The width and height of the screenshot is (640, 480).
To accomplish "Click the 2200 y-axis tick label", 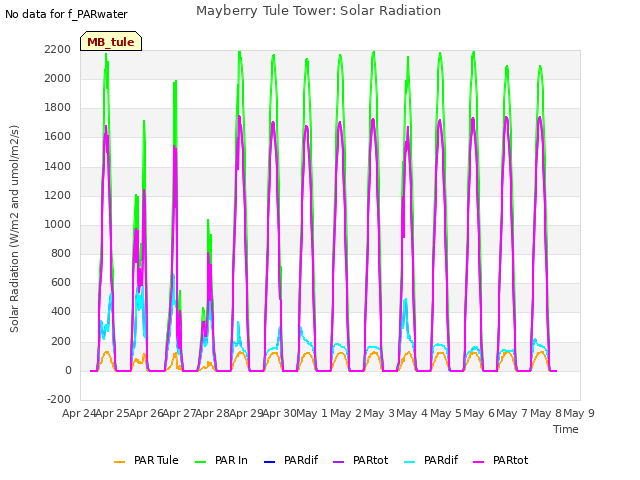I will (58, 49).
